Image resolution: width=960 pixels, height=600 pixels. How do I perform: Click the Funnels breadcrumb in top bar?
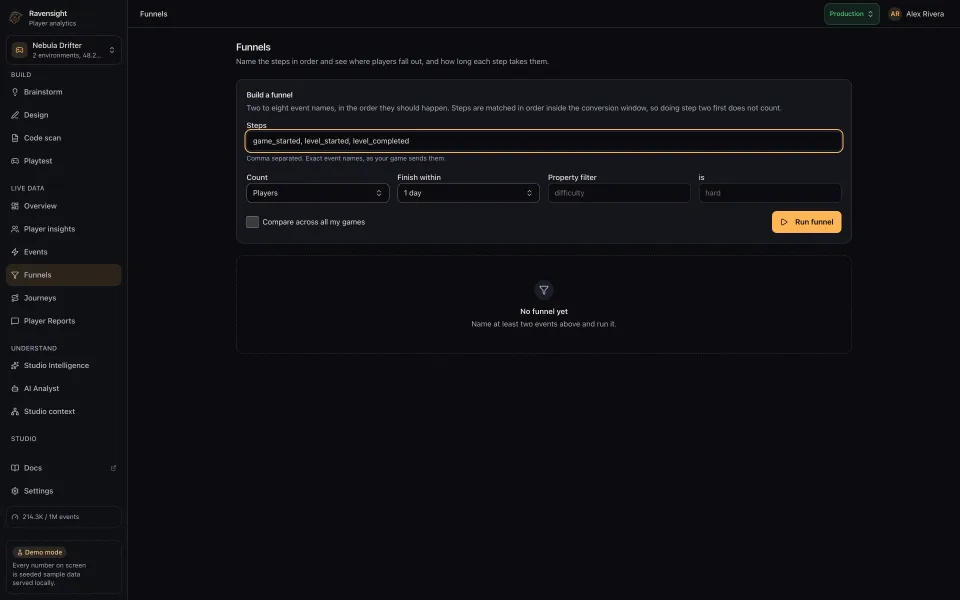(154, 13)
